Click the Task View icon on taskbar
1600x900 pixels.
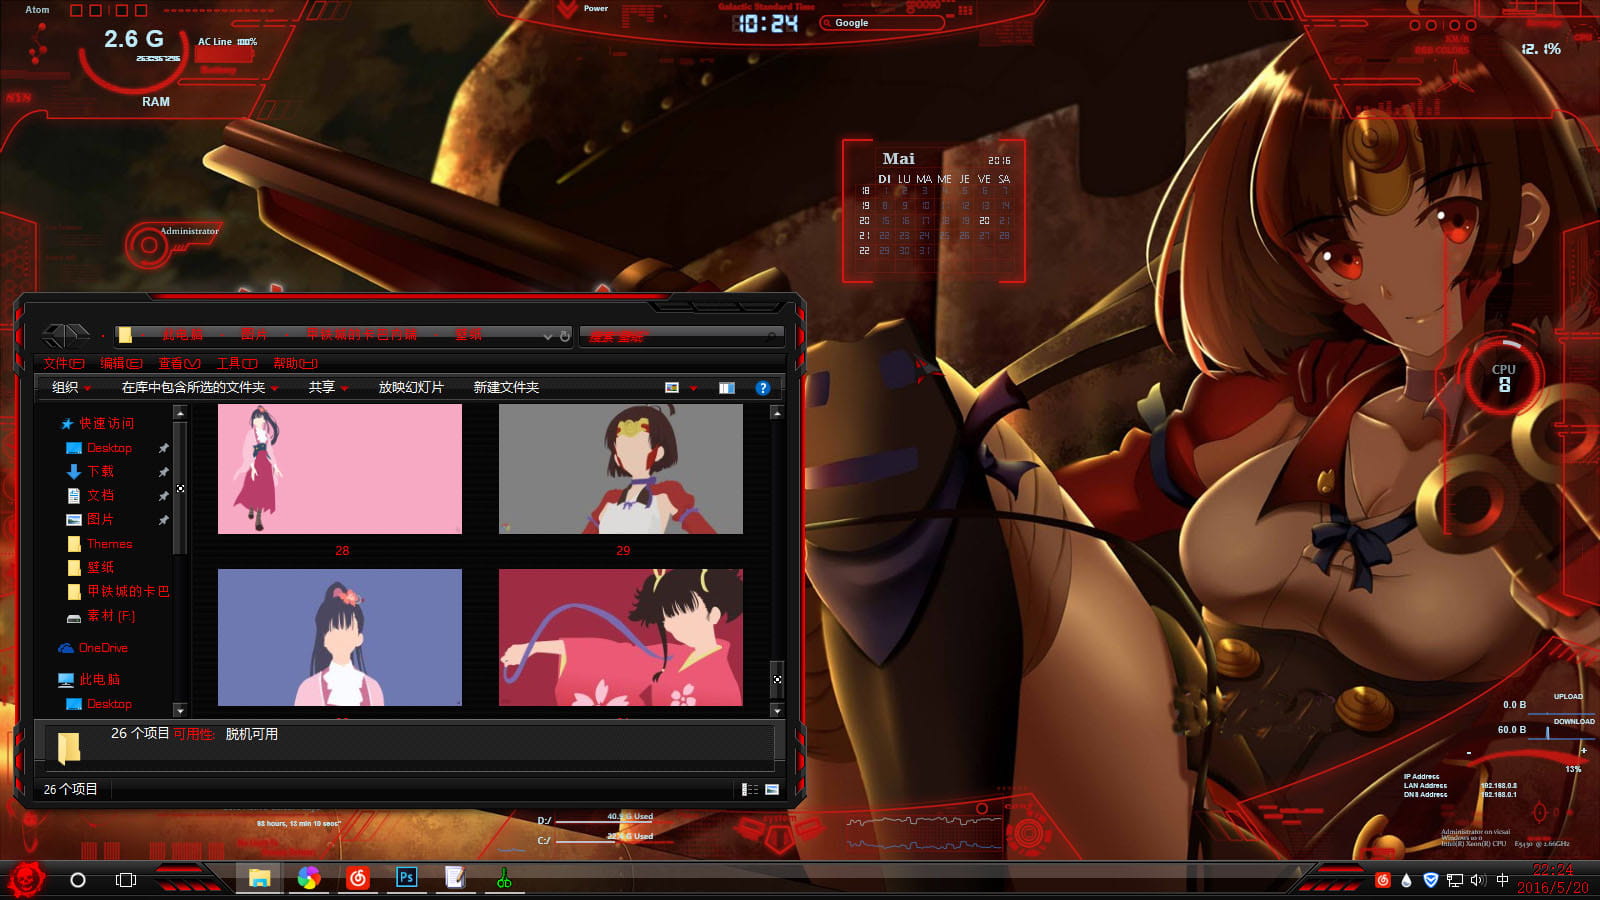tap(126, 880)
